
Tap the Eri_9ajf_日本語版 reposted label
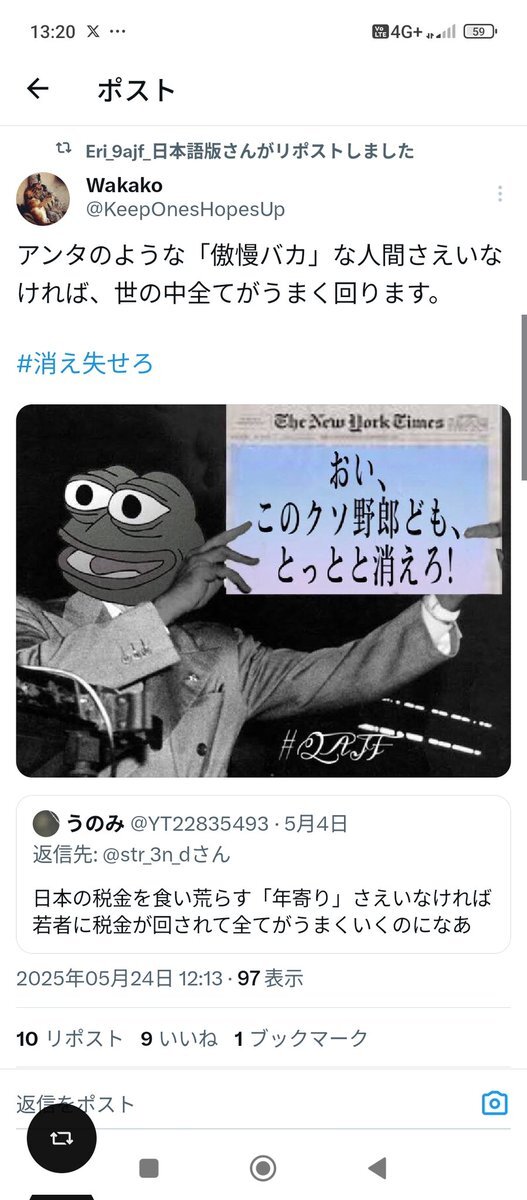[250, 151]
